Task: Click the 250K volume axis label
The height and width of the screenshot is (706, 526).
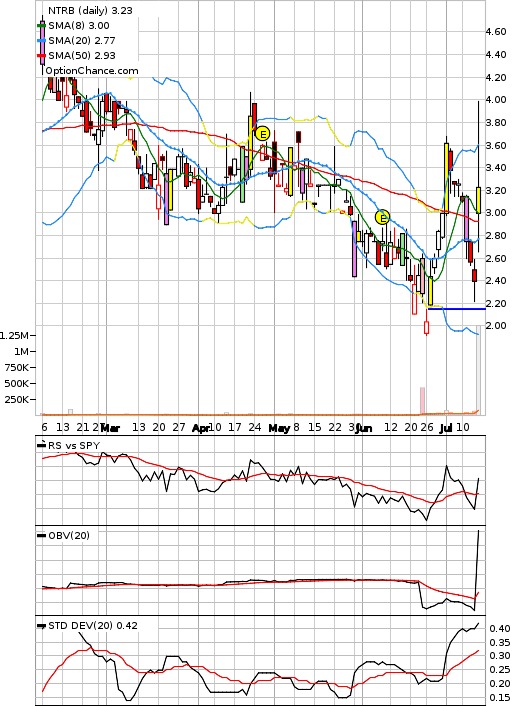Action: (17, 400)
